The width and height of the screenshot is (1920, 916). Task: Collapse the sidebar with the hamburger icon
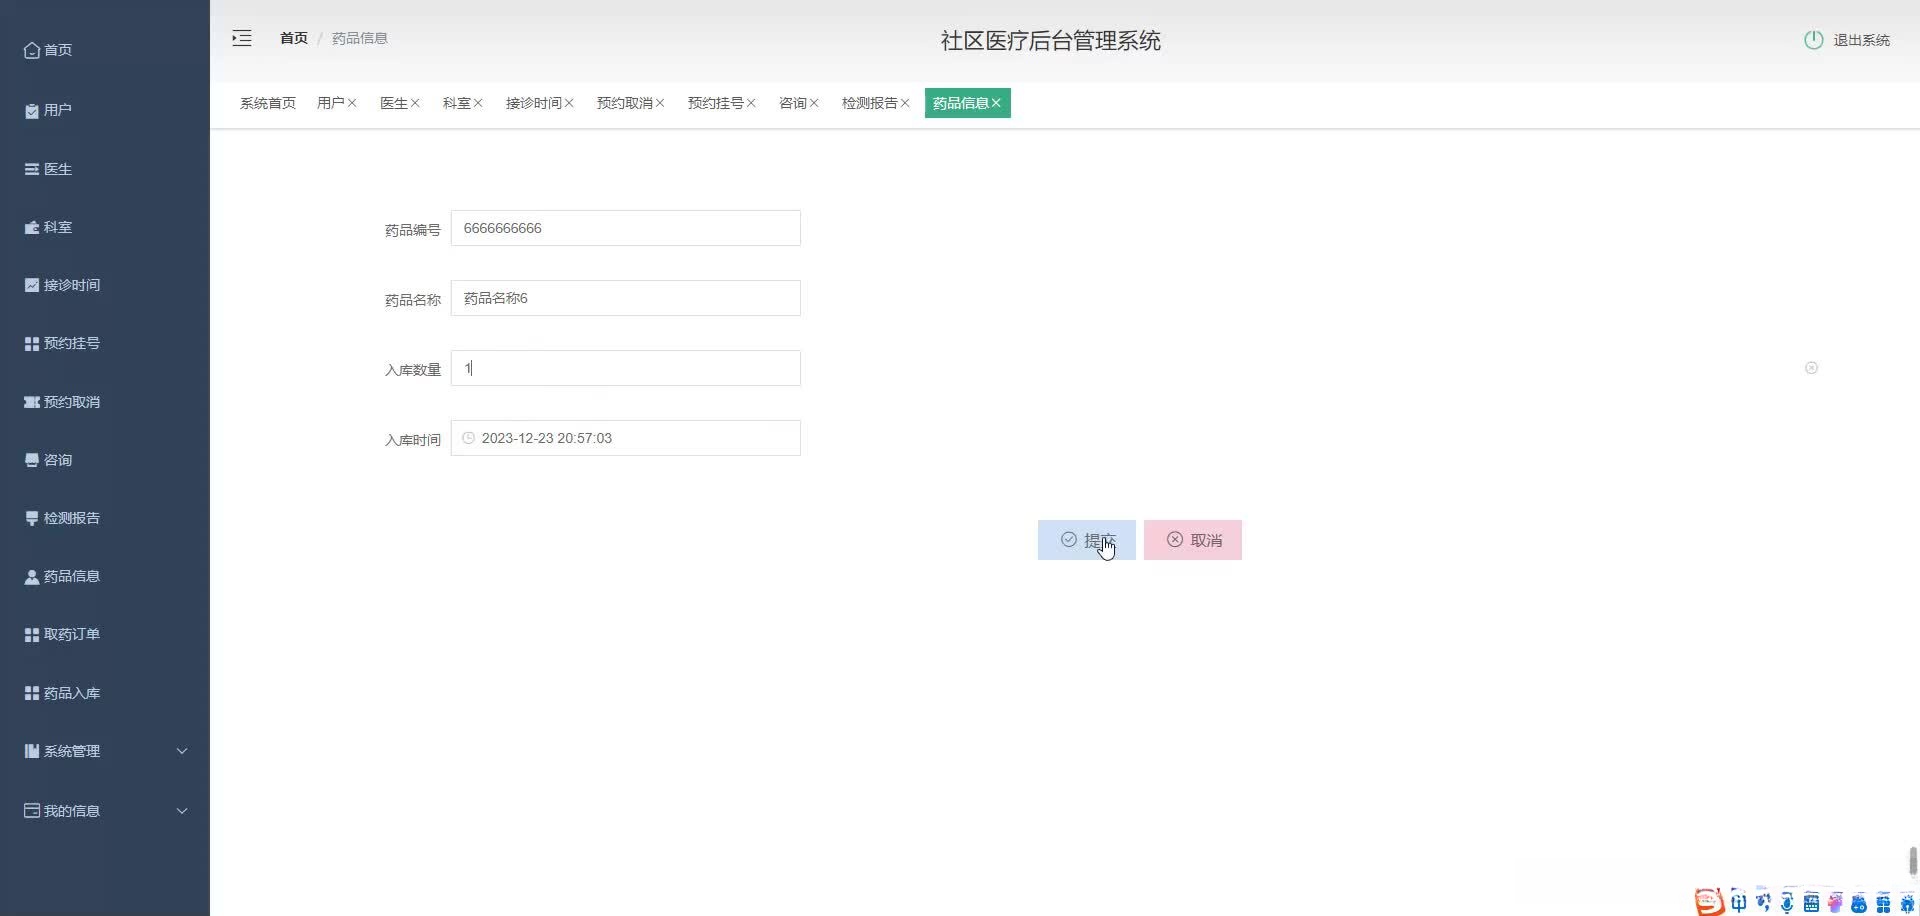tap(241, 38)
